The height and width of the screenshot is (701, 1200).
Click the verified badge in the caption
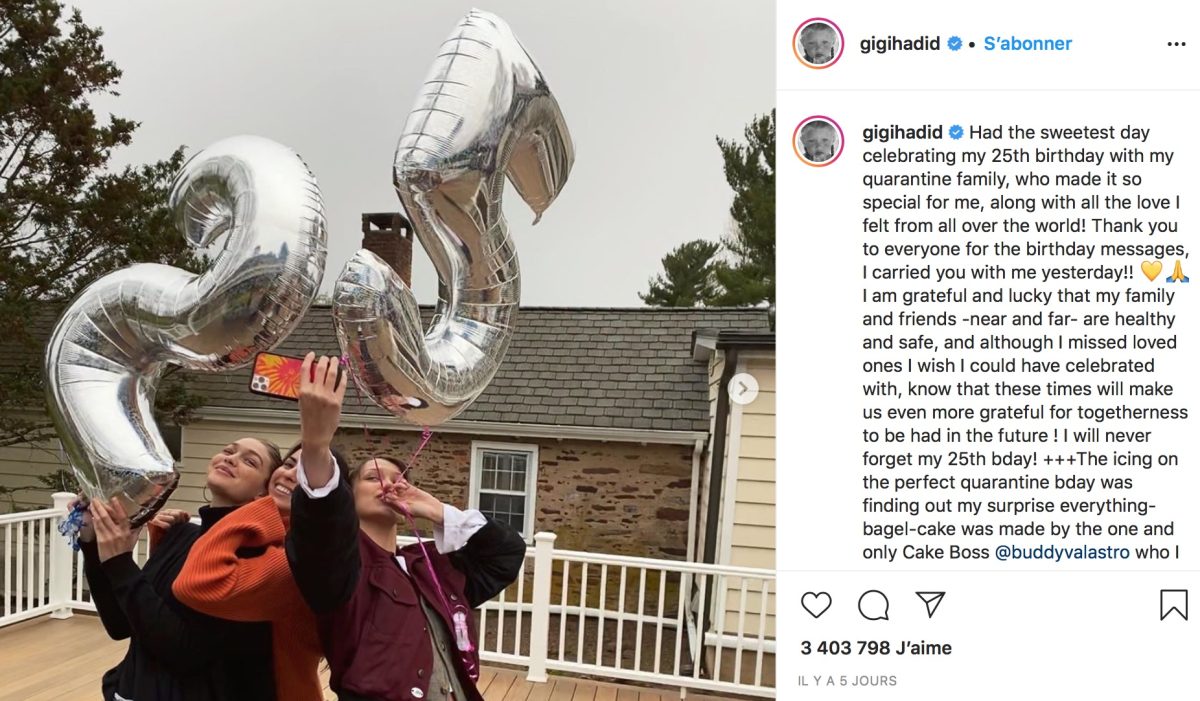coord(956,133)
